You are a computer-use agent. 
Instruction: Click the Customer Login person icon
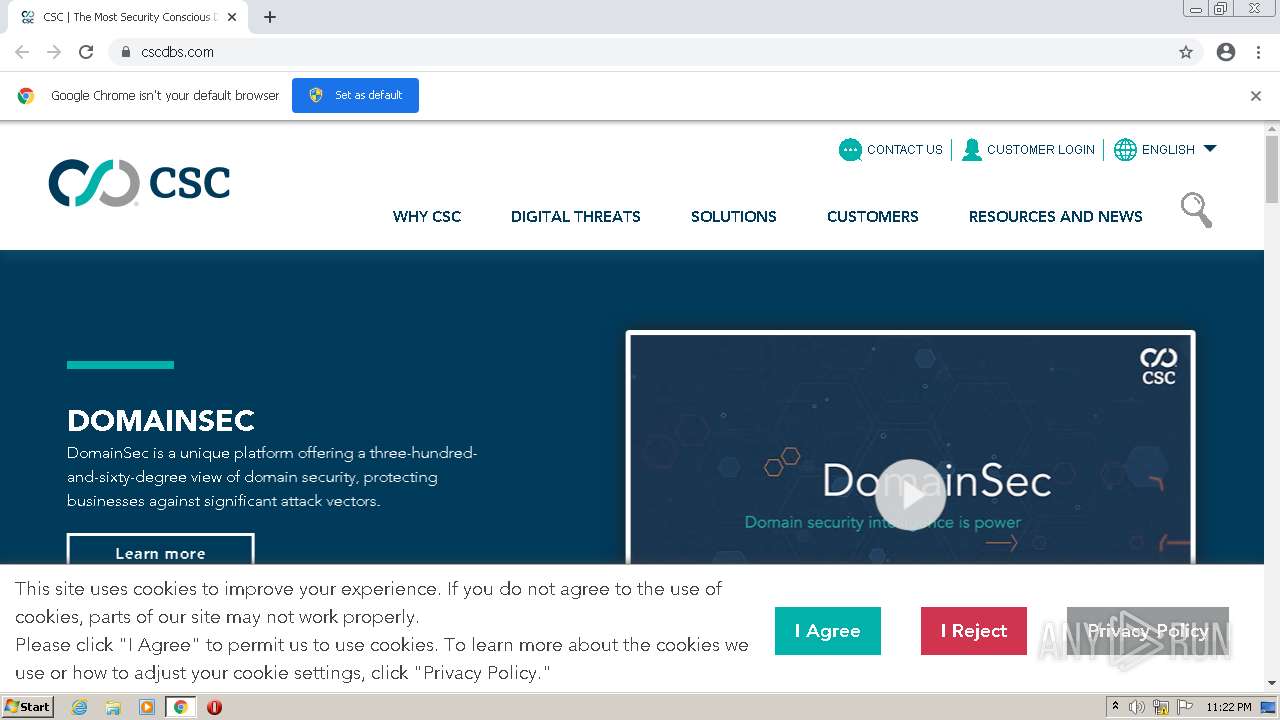(x=972, y=150)
